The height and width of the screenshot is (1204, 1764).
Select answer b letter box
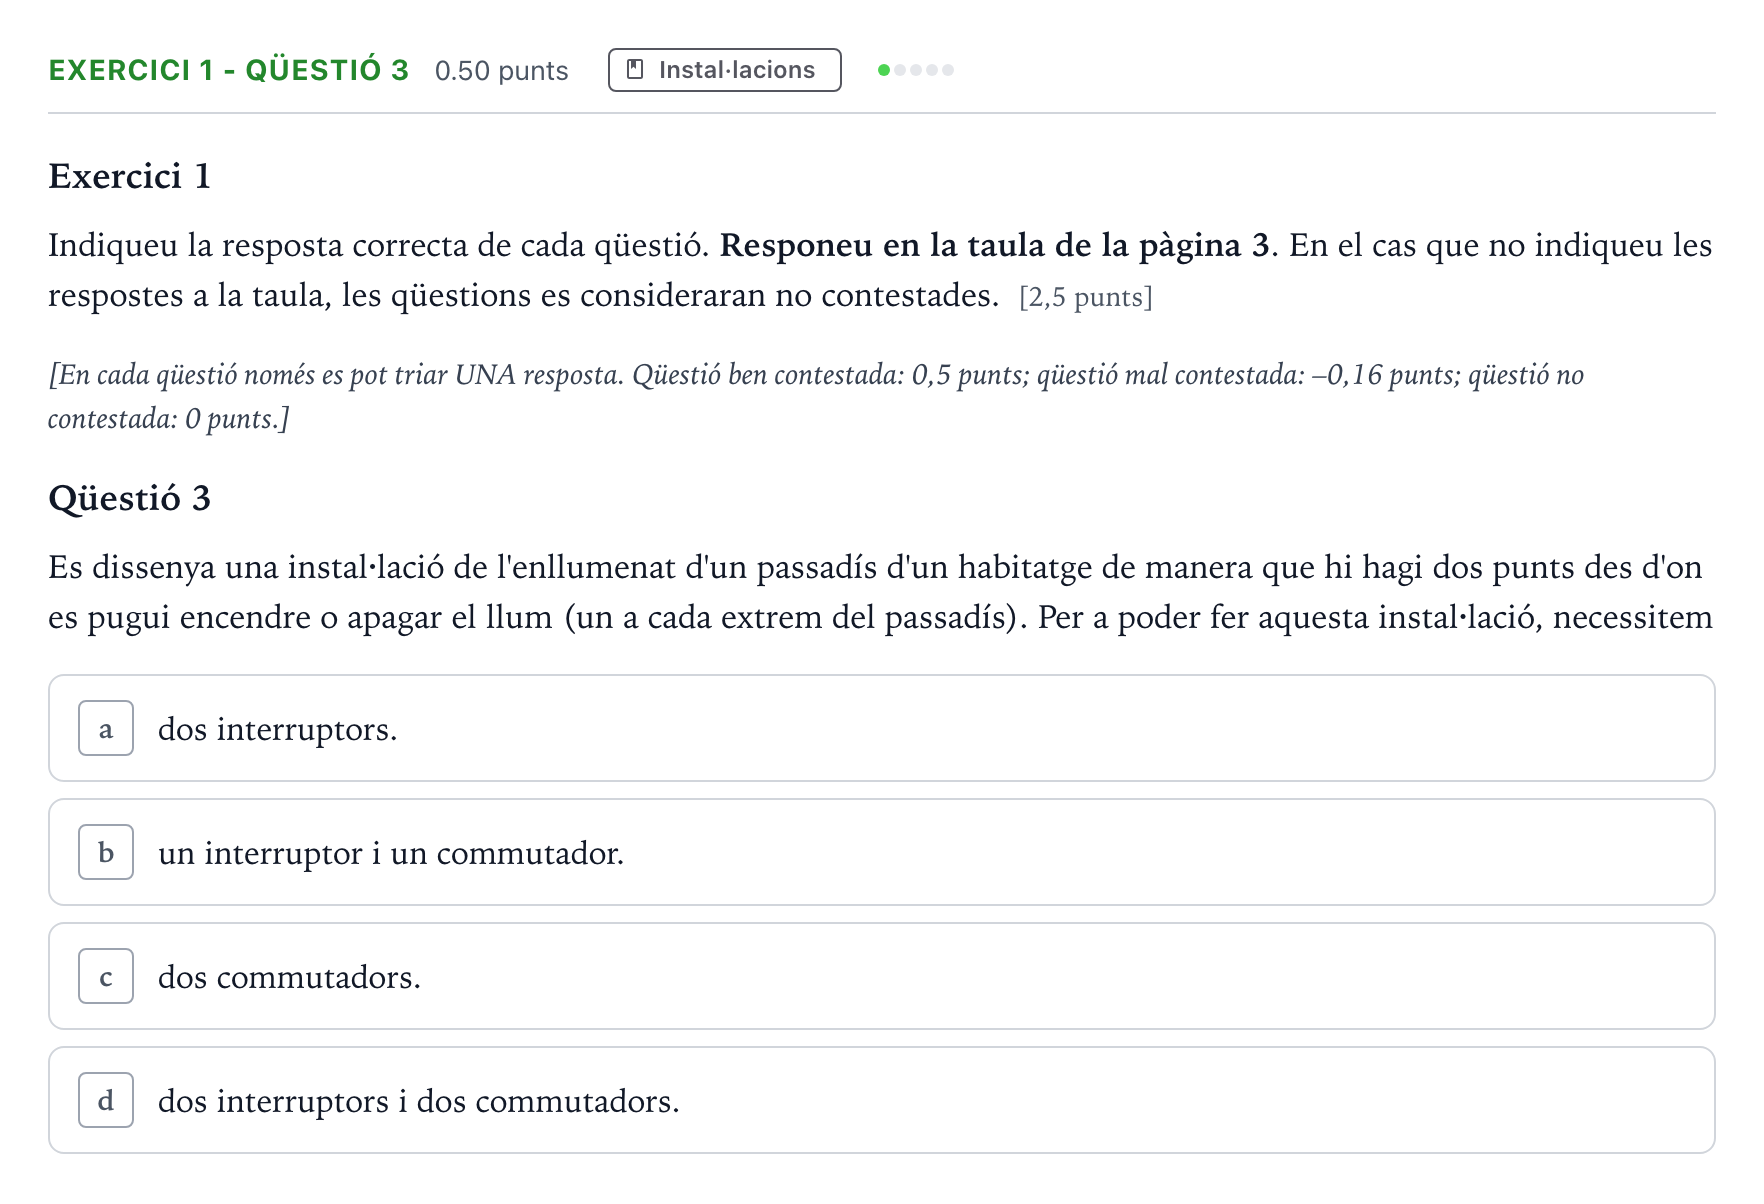(x=106, y=853)
